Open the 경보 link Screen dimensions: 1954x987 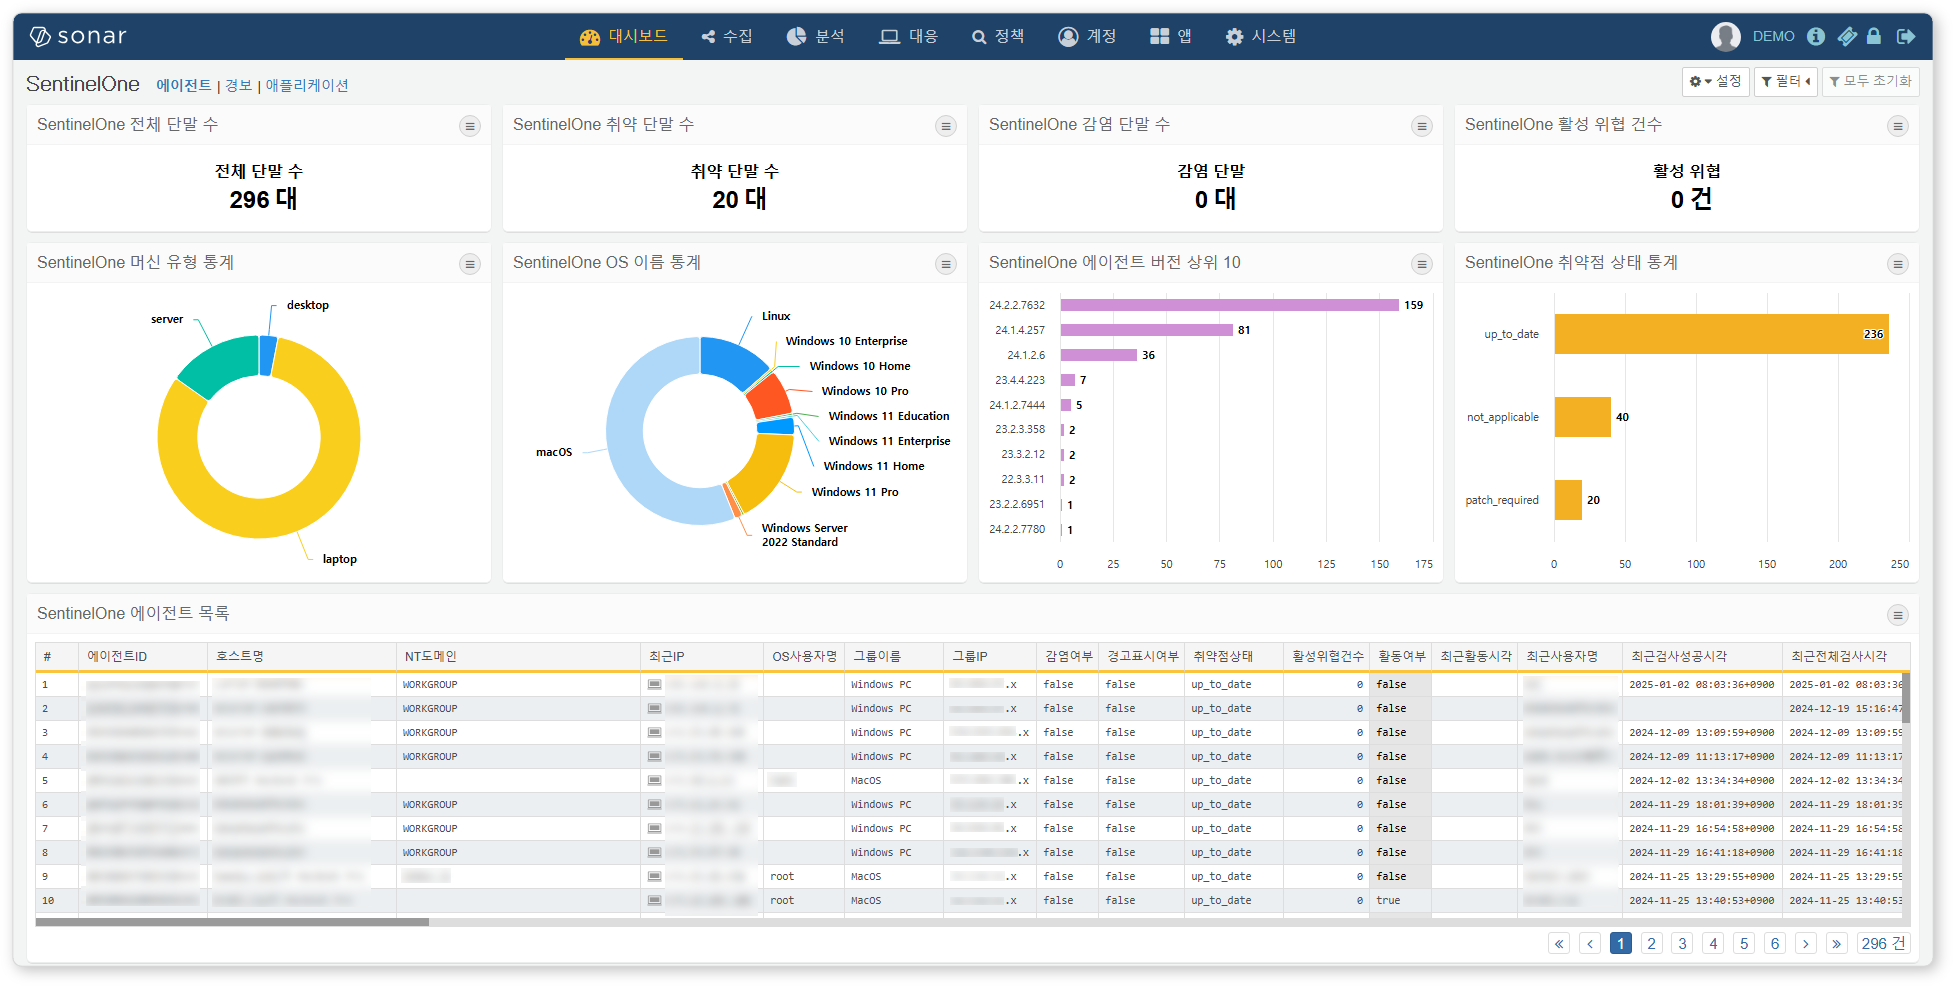pyautogui.click(x=239, y=86)
